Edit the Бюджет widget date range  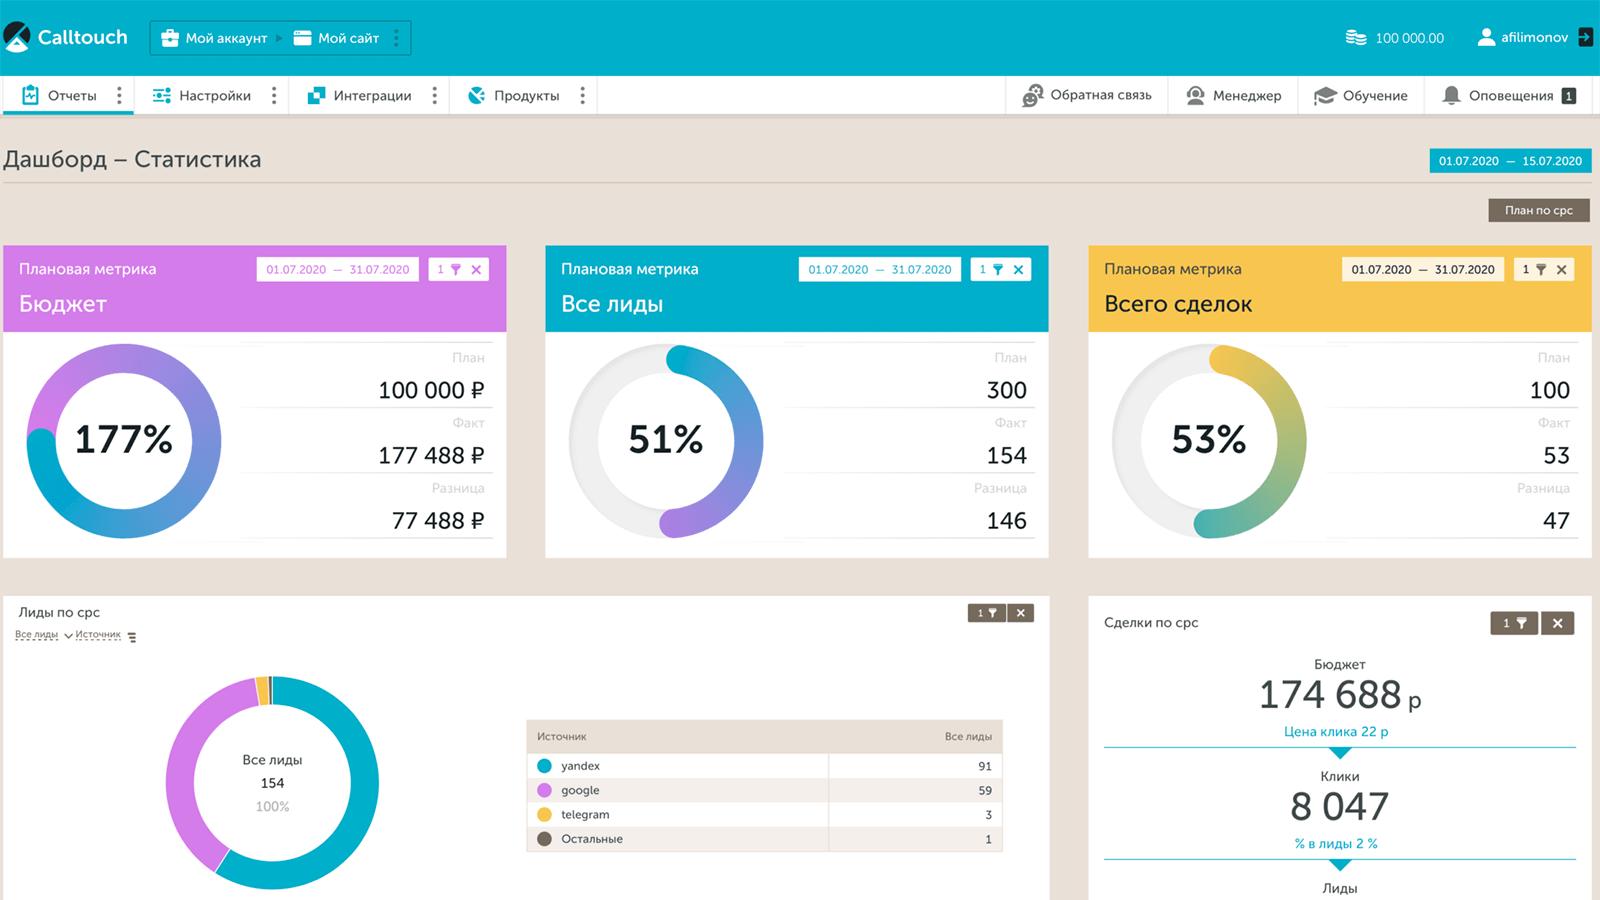(337, 269)
